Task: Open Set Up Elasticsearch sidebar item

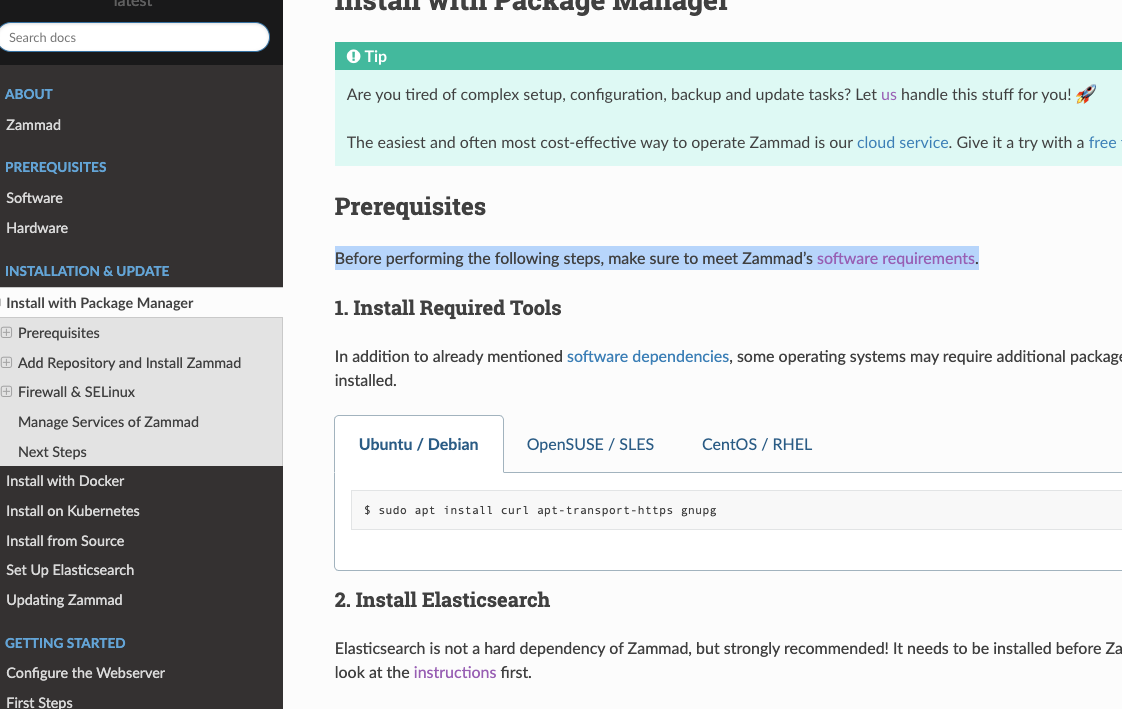Action: click(x=70, y=570)
